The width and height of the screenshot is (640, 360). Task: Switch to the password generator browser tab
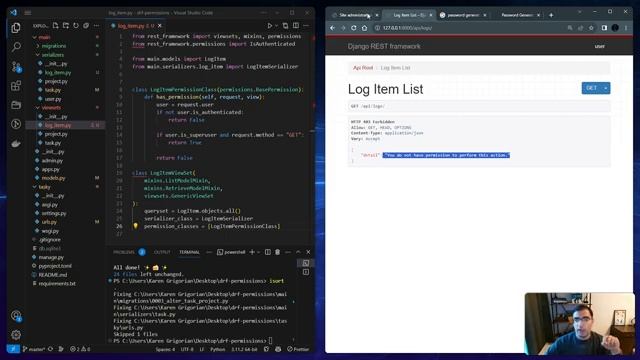click(463, 15)
